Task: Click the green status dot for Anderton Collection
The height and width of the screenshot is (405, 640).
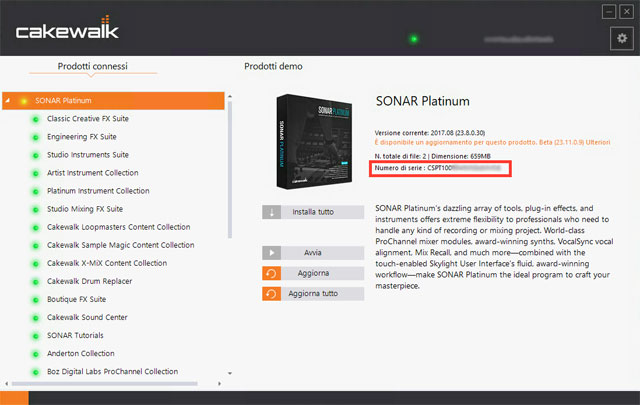Action: (36, 354)
